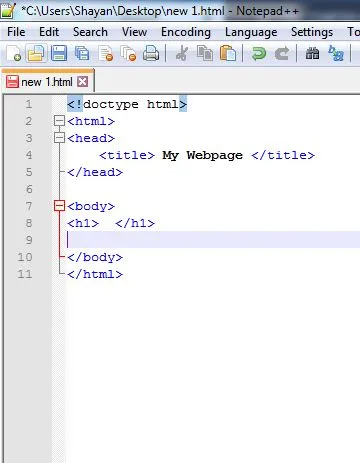Click the opening <title> tag
The image size is (360, 463).
click(127, 155)
